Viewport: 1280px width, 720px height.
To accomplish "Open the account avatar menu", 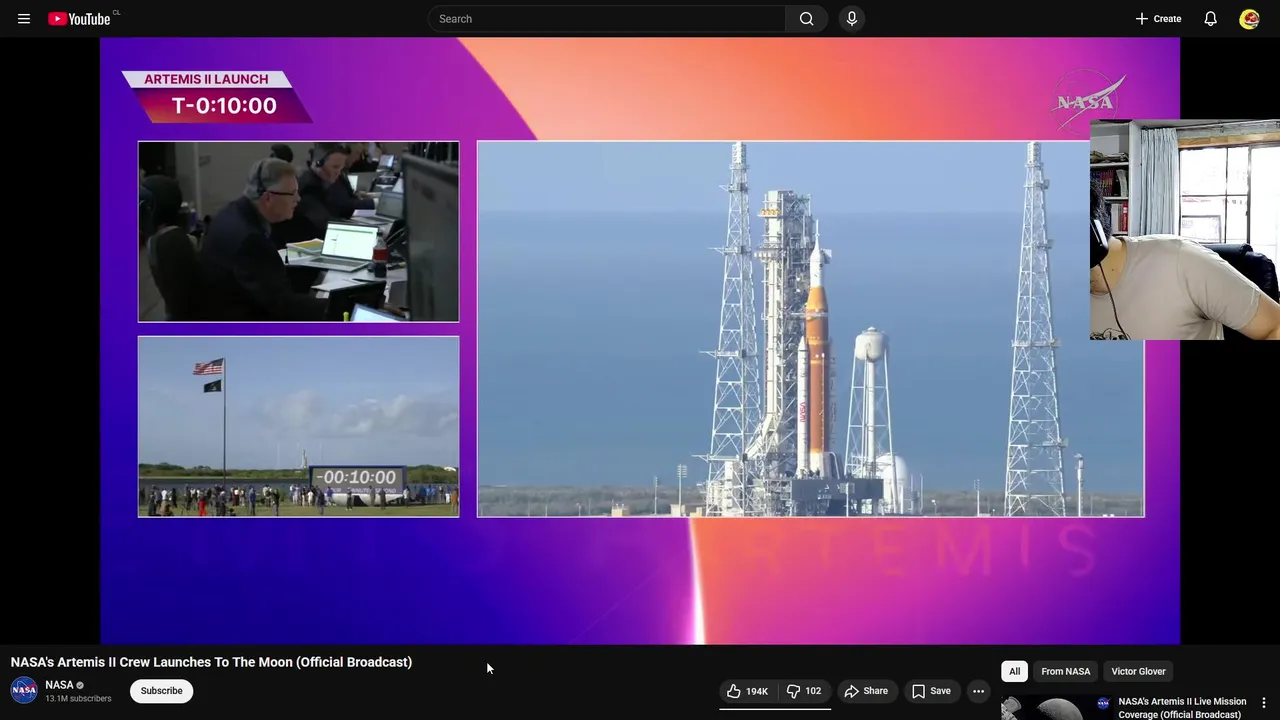I will tap(1249, 19).
